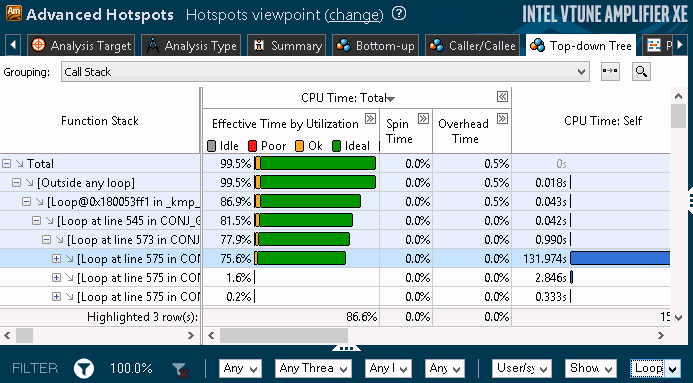Open the Summary tab
Screen dimensions: 693x383
286,46
